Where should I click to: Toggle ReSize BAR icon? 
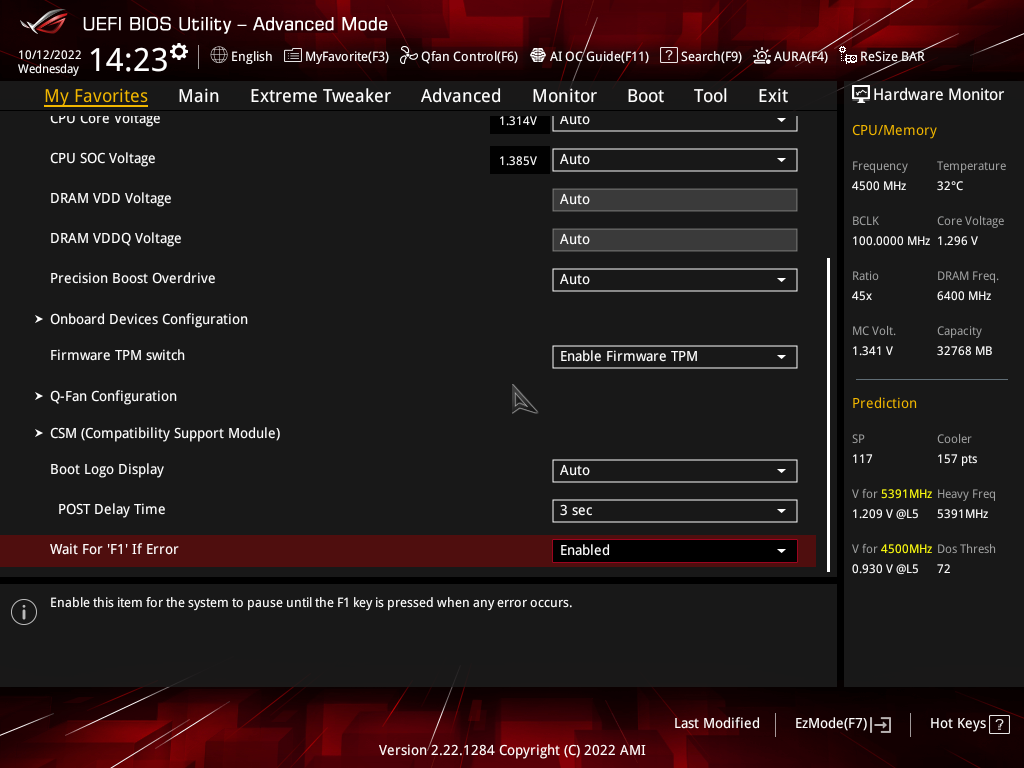coord(848,56)
